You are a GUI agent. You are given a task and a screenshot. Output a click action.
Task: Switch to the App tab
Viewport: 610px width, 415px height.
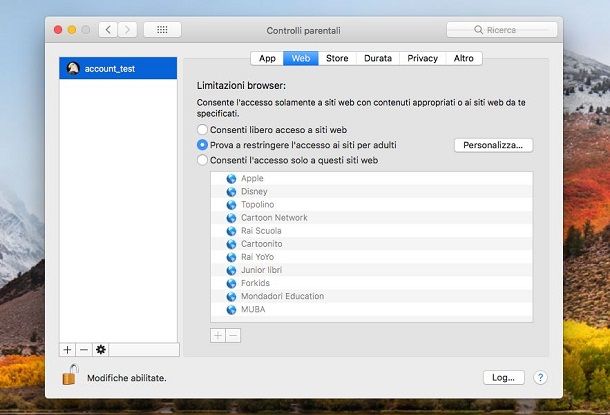pos(267,58)
